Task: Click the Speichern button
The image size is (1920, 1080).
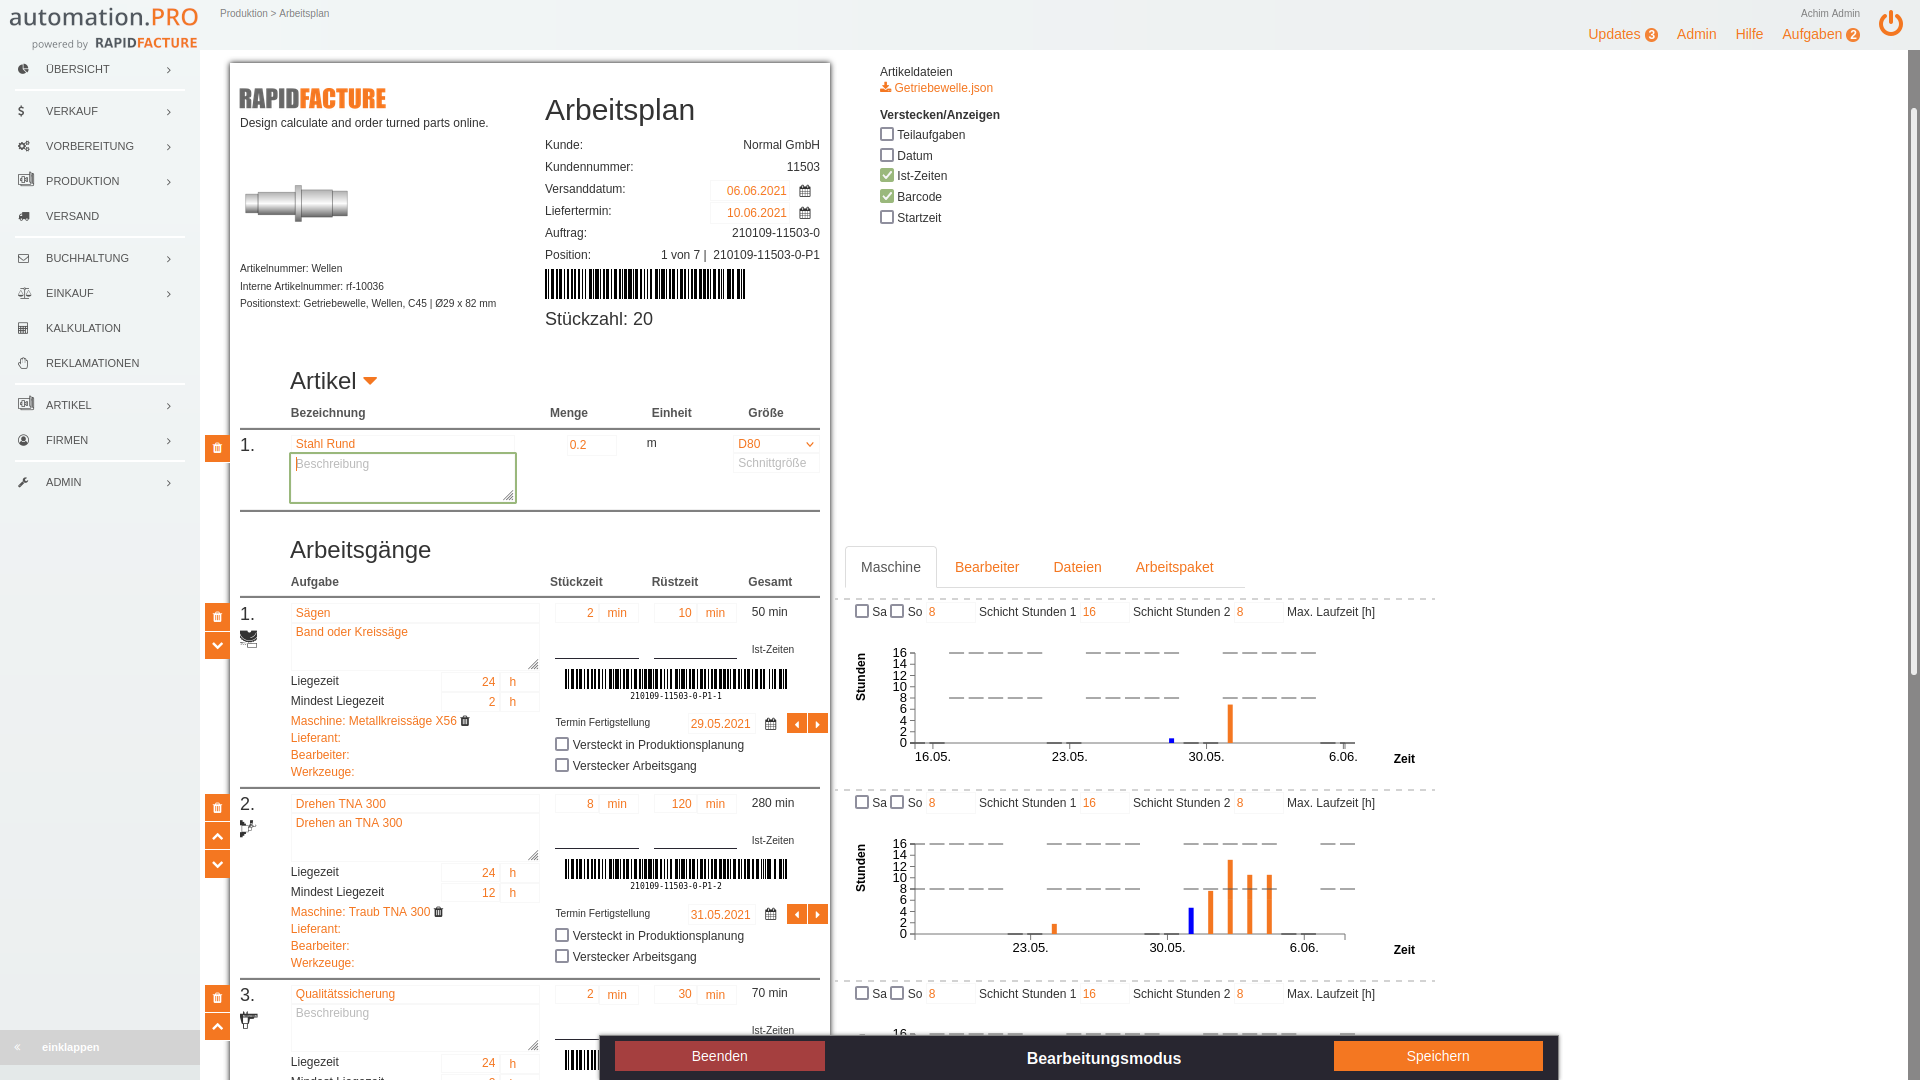Action: pos(1437,1056)
